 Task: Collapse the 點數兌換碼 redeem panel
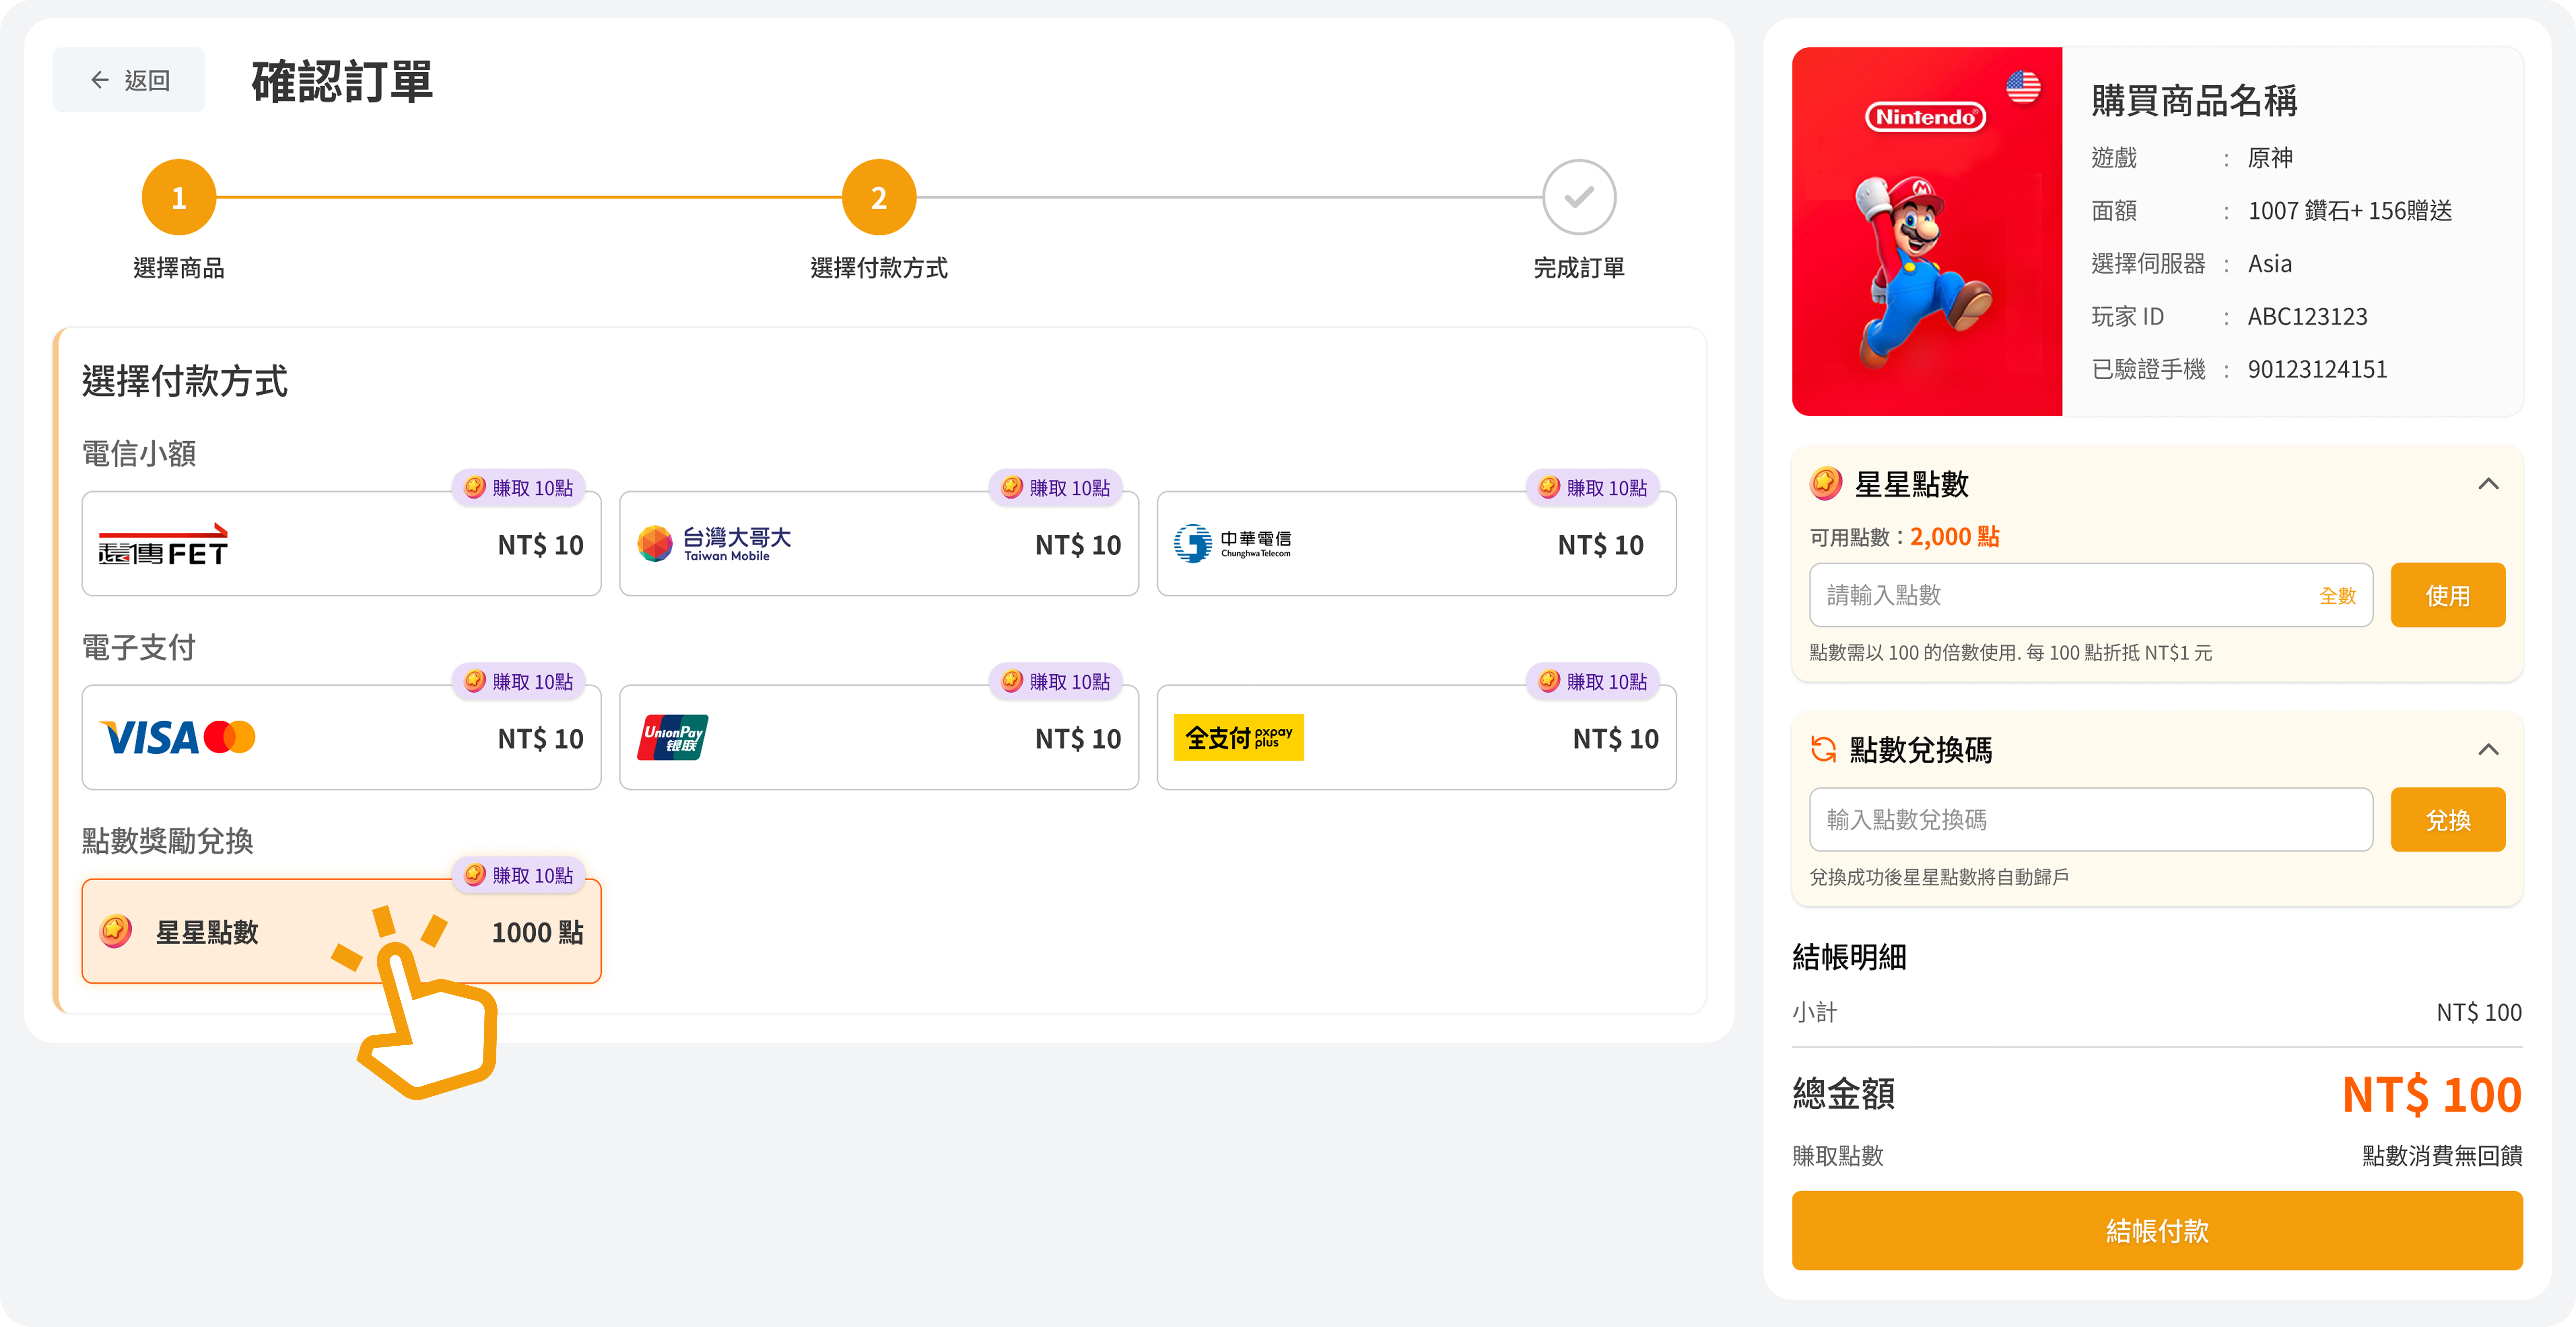coord(2488,749)
